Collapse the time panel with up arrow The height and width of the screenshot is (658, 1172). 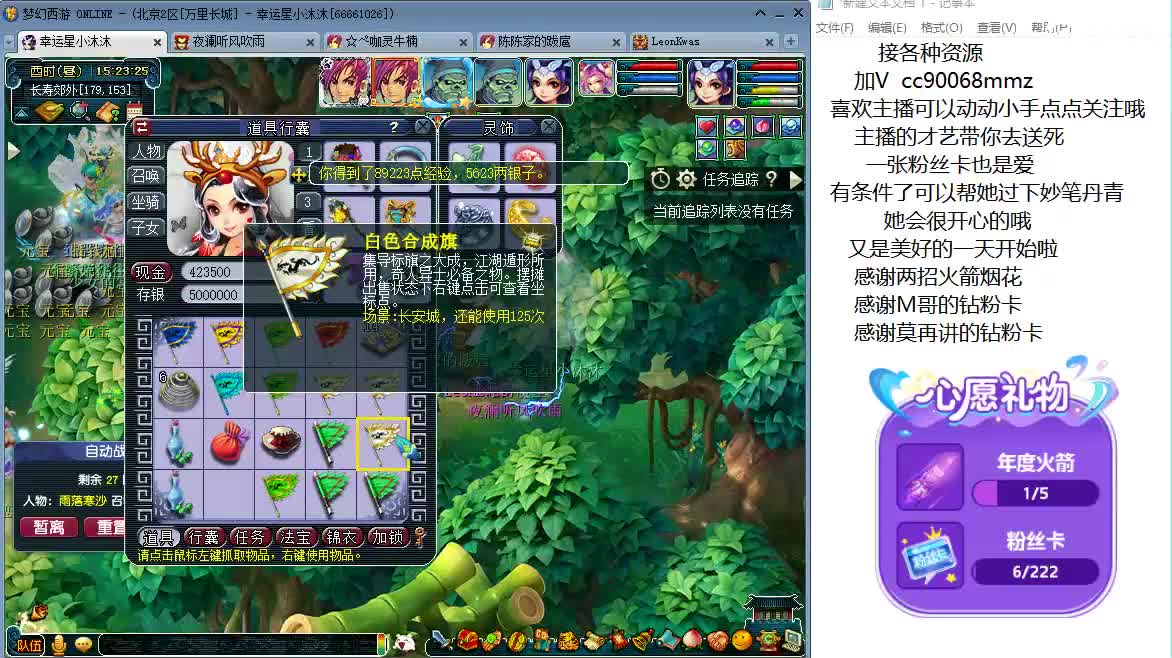tap(21, 114)
